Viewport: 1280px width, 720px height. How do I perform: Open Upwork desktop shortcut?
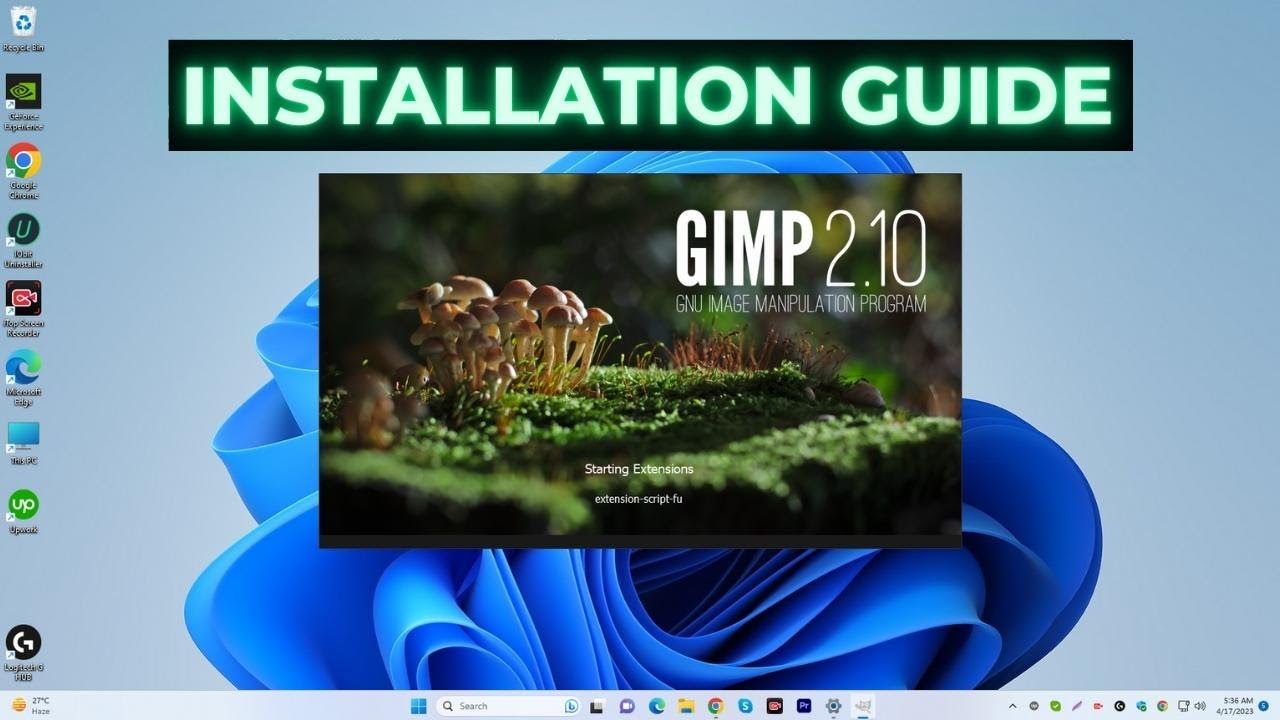23,511
